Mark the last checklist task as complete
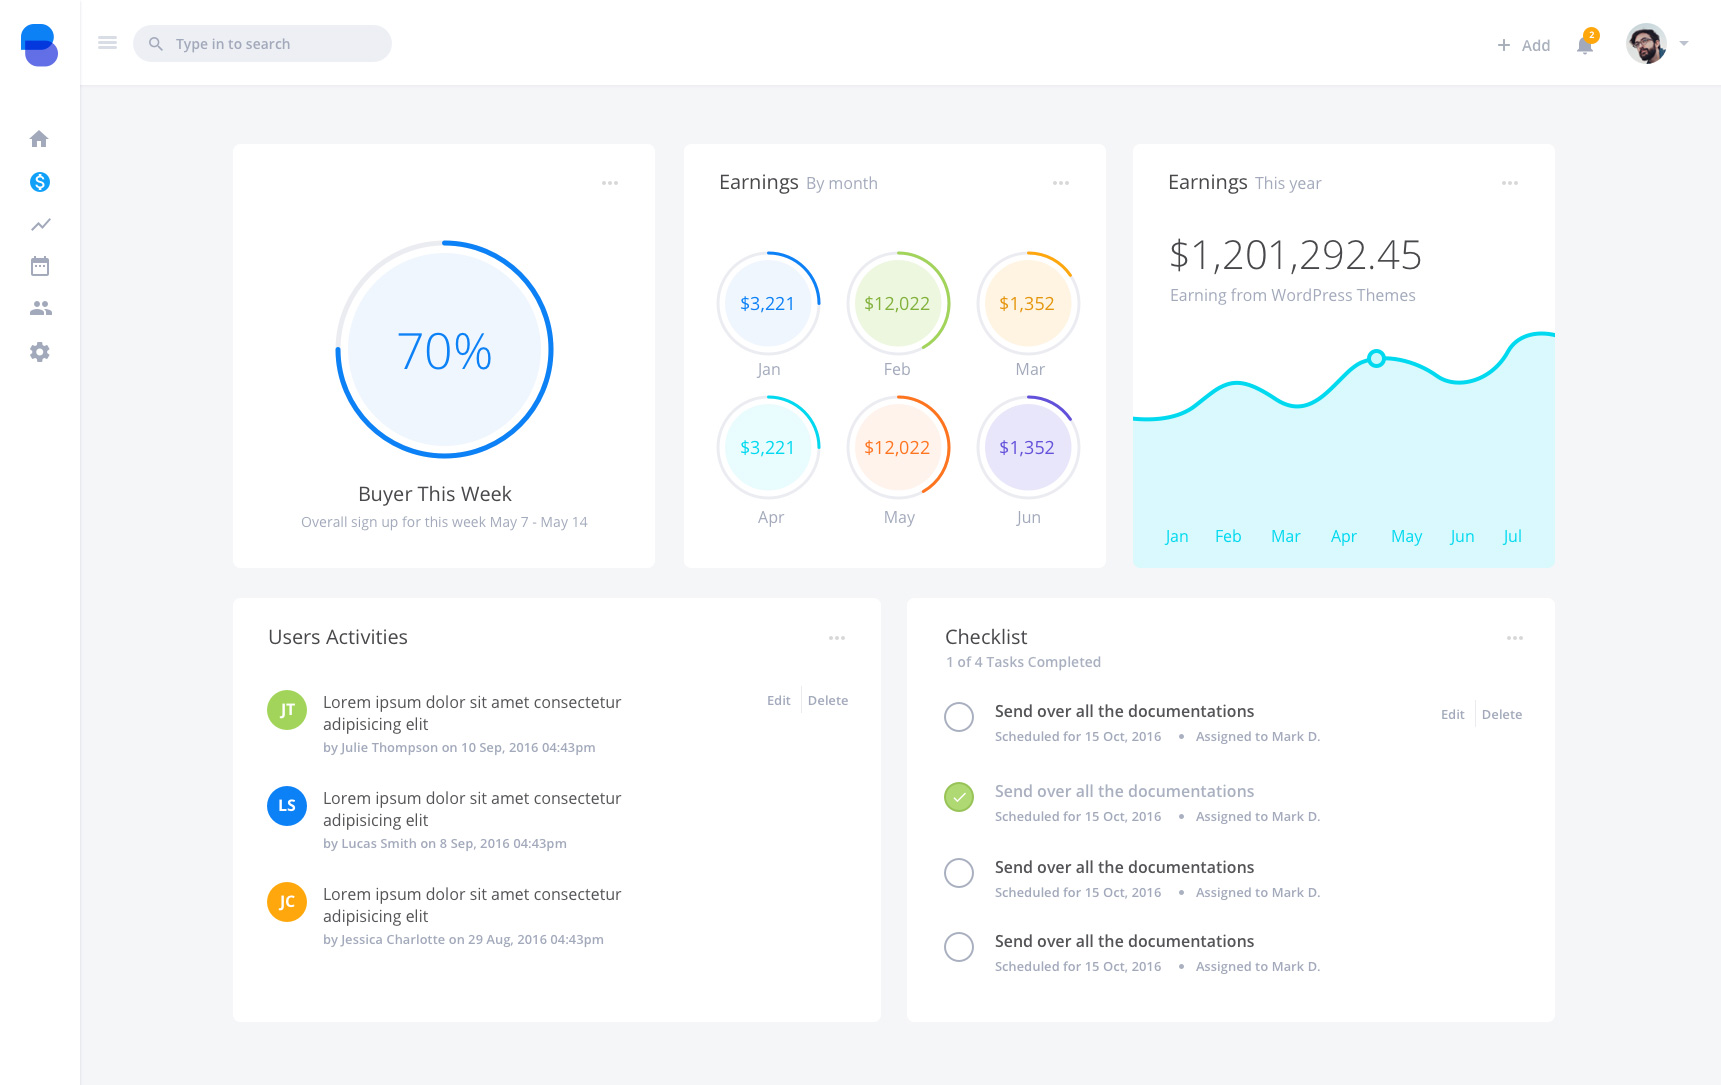This screenshot has width=1721, height=1085. 959,947
